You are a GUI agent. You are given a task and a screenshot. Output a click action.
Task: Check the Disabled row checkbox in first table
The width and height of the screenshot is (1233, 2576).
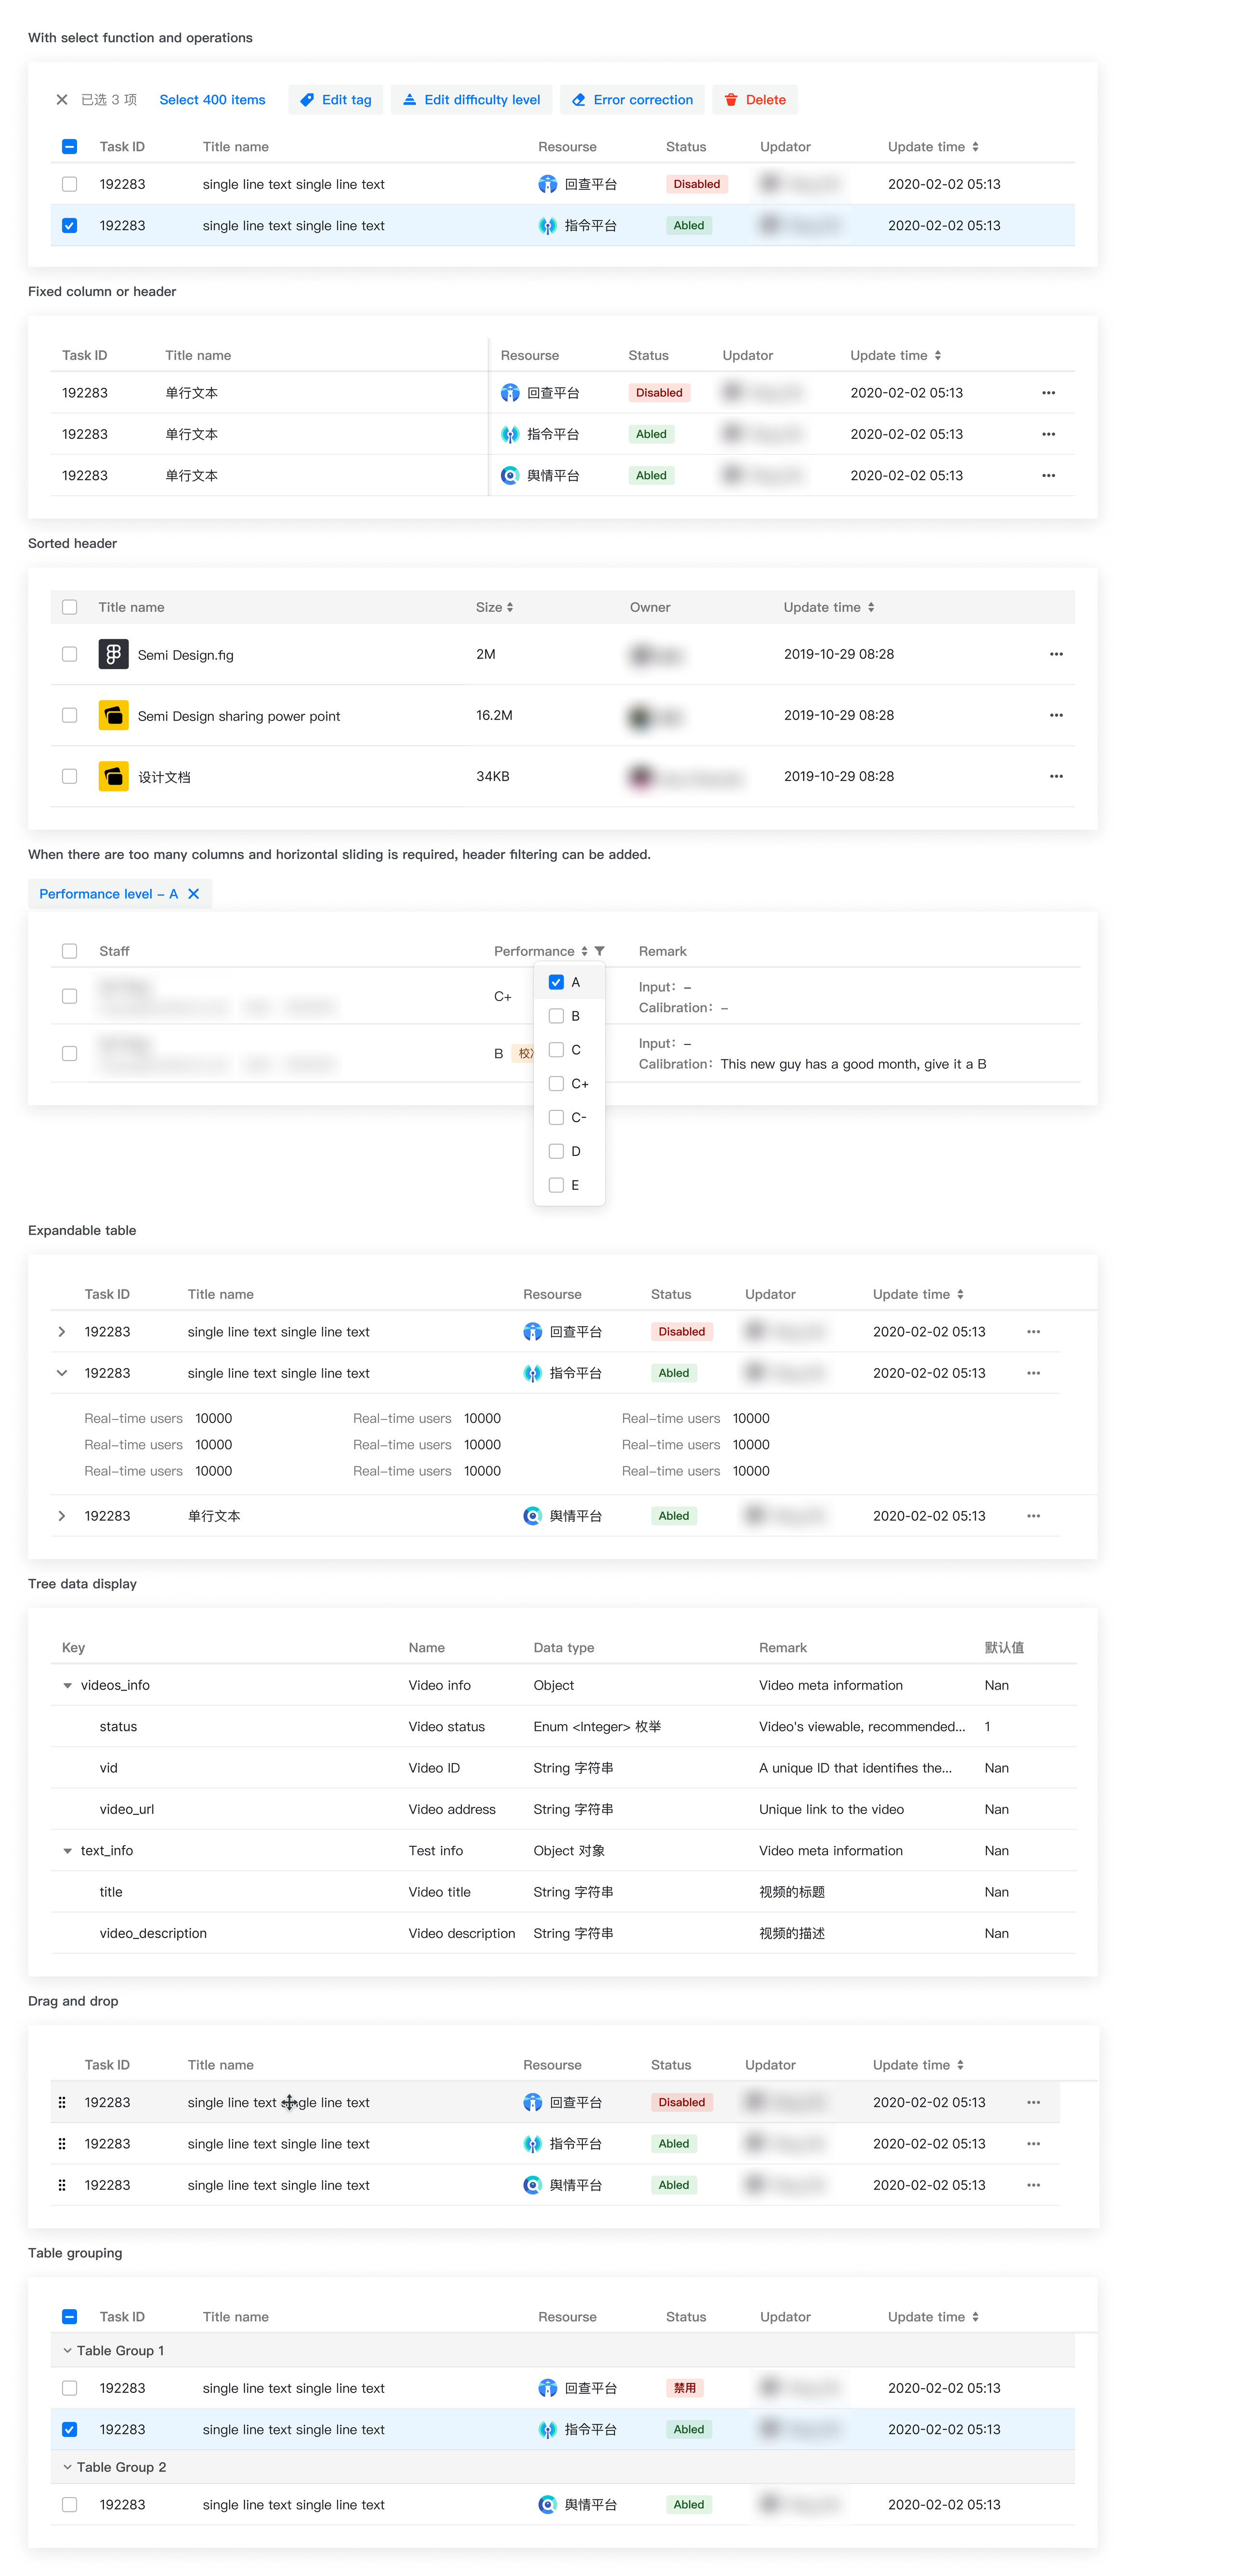70,184
